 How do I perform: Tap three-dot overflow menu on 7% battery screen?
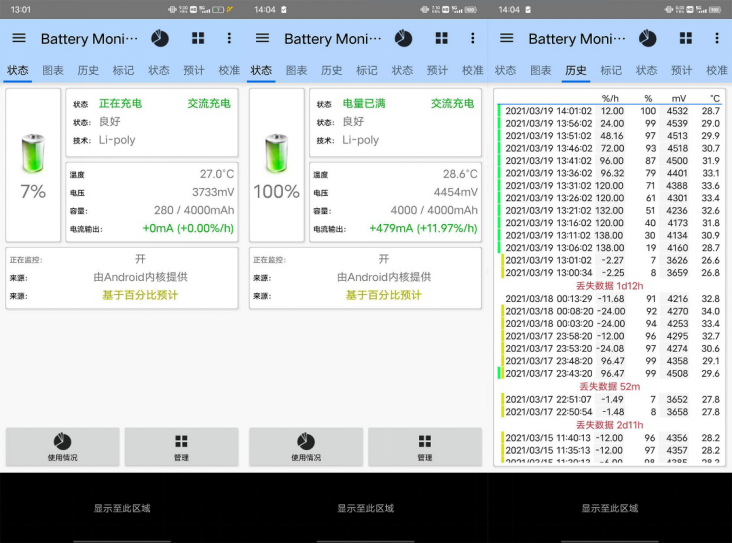click(x=229, y=38)
